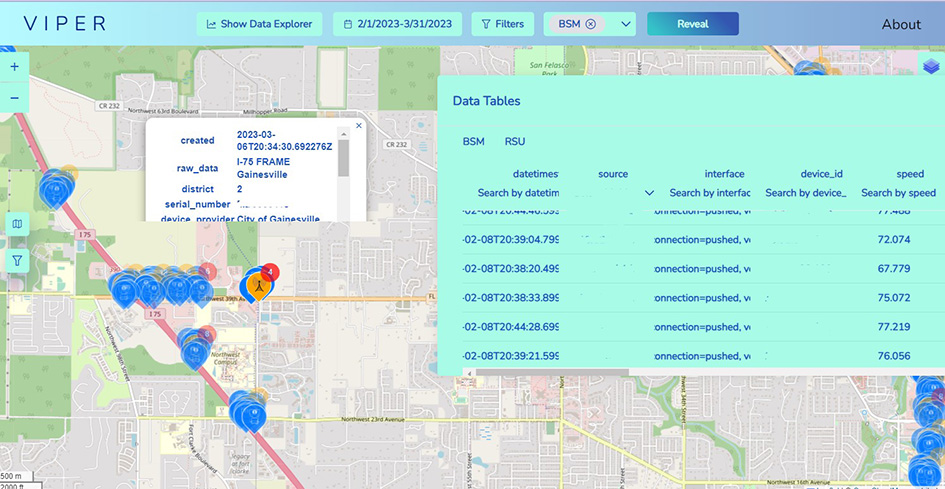Select the BSM data table tab
This screenshot has height=489, width=945.
[x=473, y=142]
